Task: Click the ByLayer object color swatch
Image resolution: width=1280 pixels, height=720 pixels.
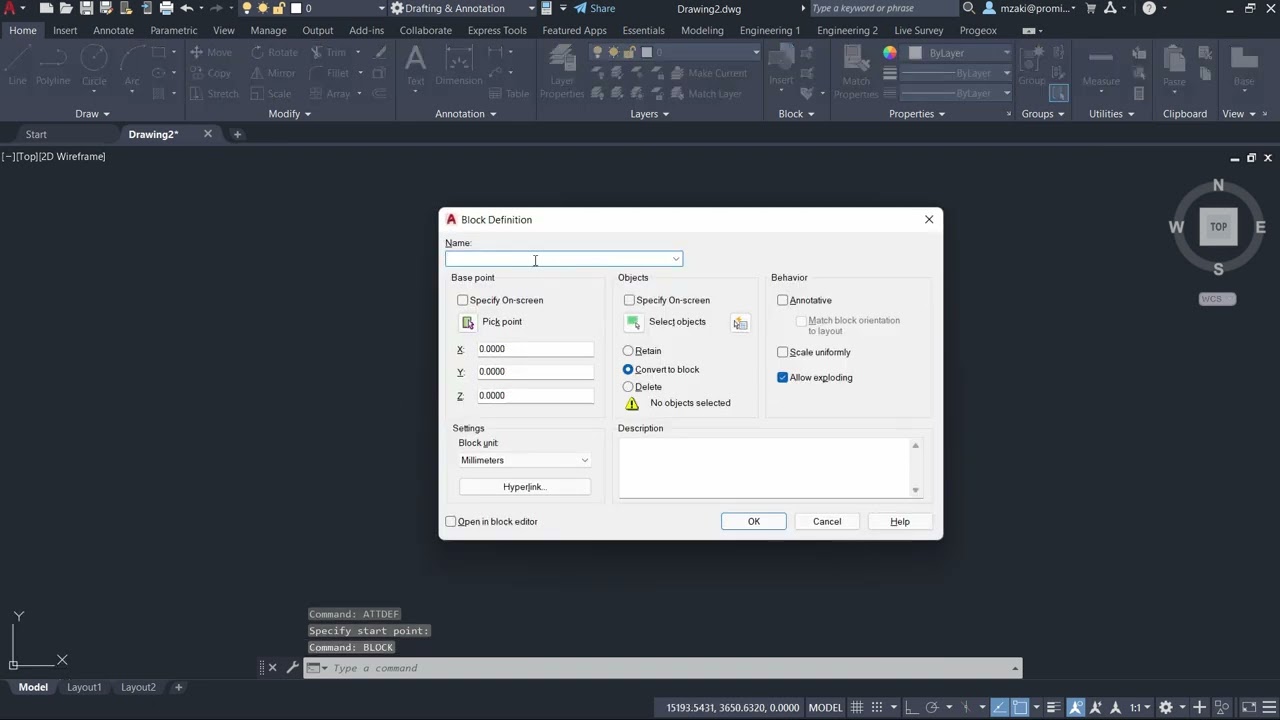Action: point(916,52)
